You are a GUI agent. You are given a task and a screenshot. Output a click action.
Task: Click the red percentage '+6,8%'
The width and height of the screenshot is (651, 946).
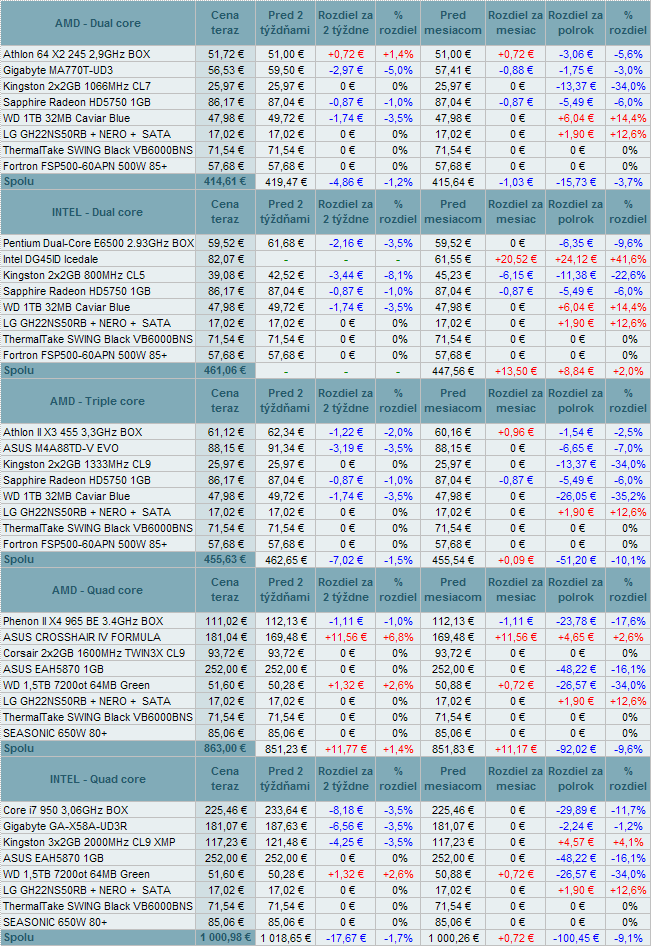(x=398, y=637)
